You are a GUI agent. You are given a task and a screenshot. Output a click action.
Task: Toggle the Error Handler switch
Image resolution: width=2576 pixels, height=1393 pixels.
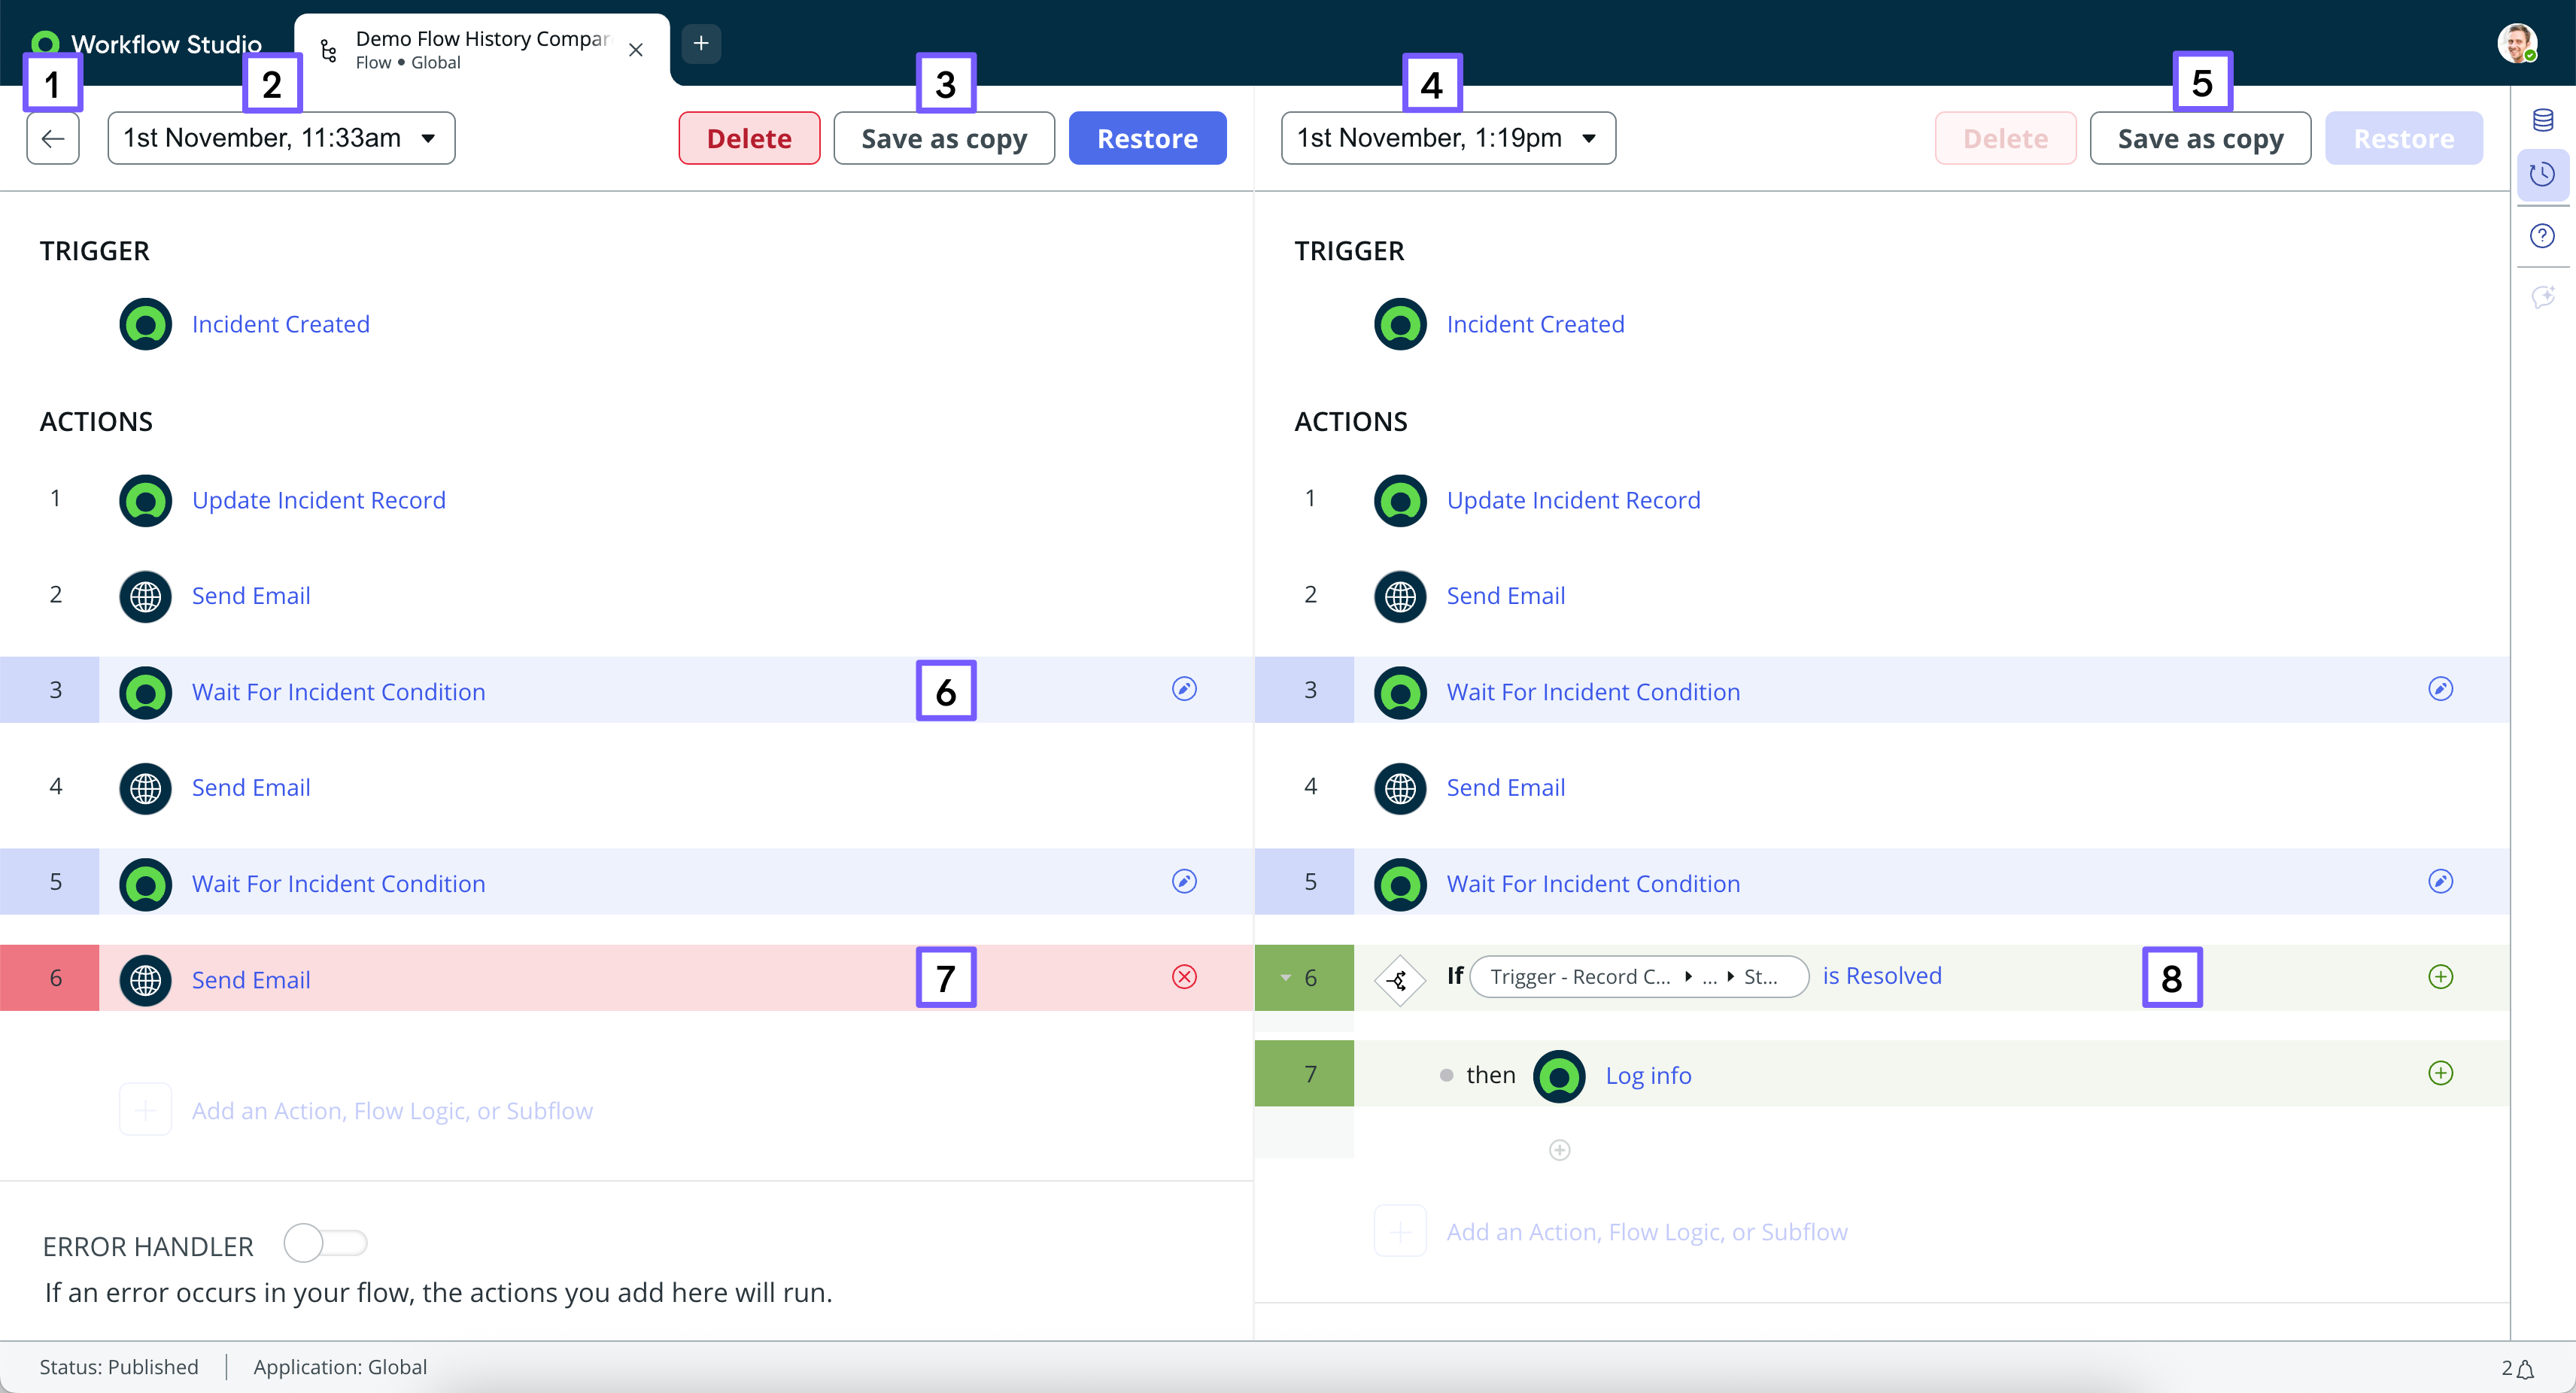(x=325, y=1243)
